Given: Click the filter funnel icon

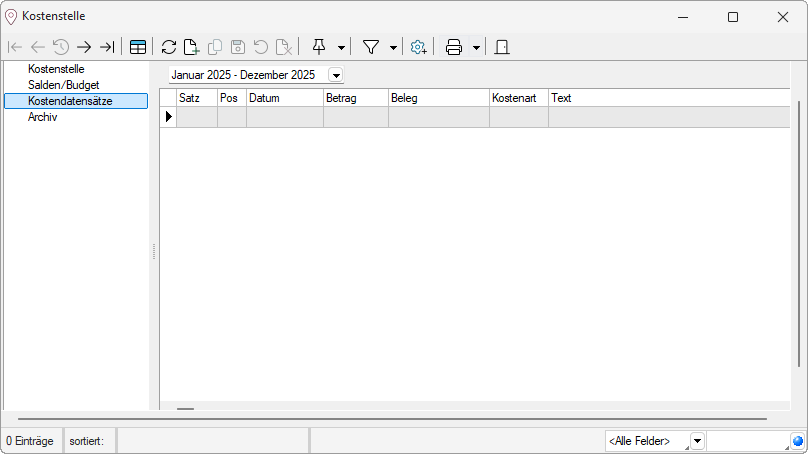Looking at the screenshot, I should [x=371, y=47].
